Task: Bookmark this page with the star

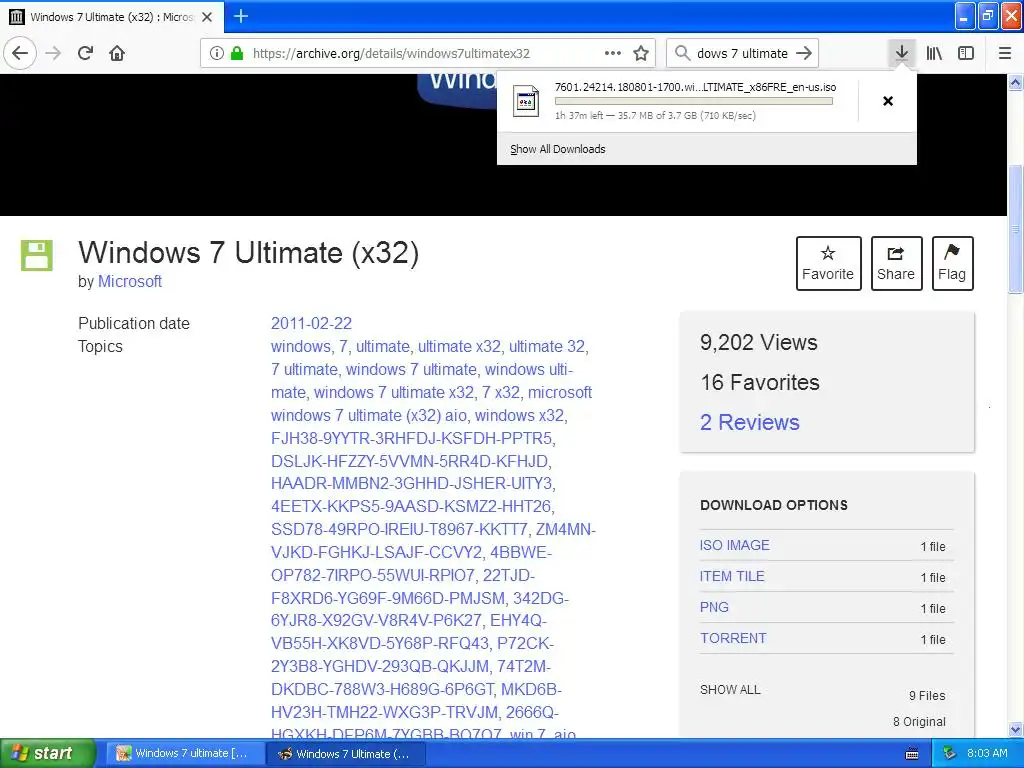Action: tap(641, 53)
